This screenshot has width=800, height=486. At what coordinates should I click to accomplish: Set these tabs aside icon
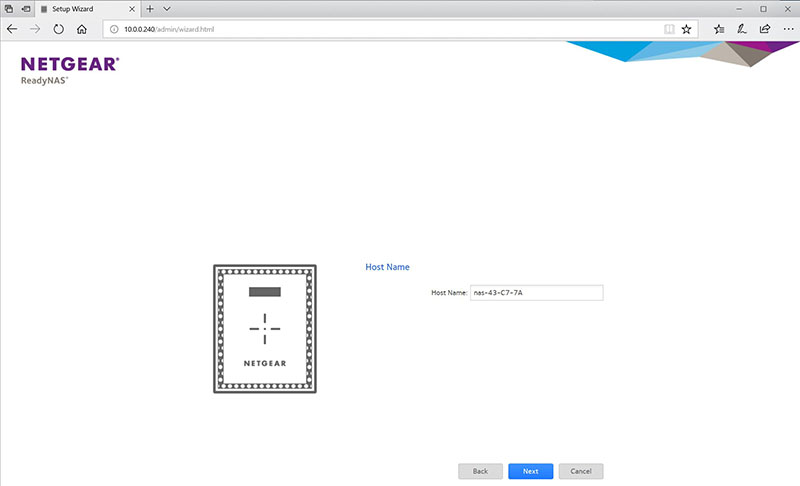click(26, 9)
